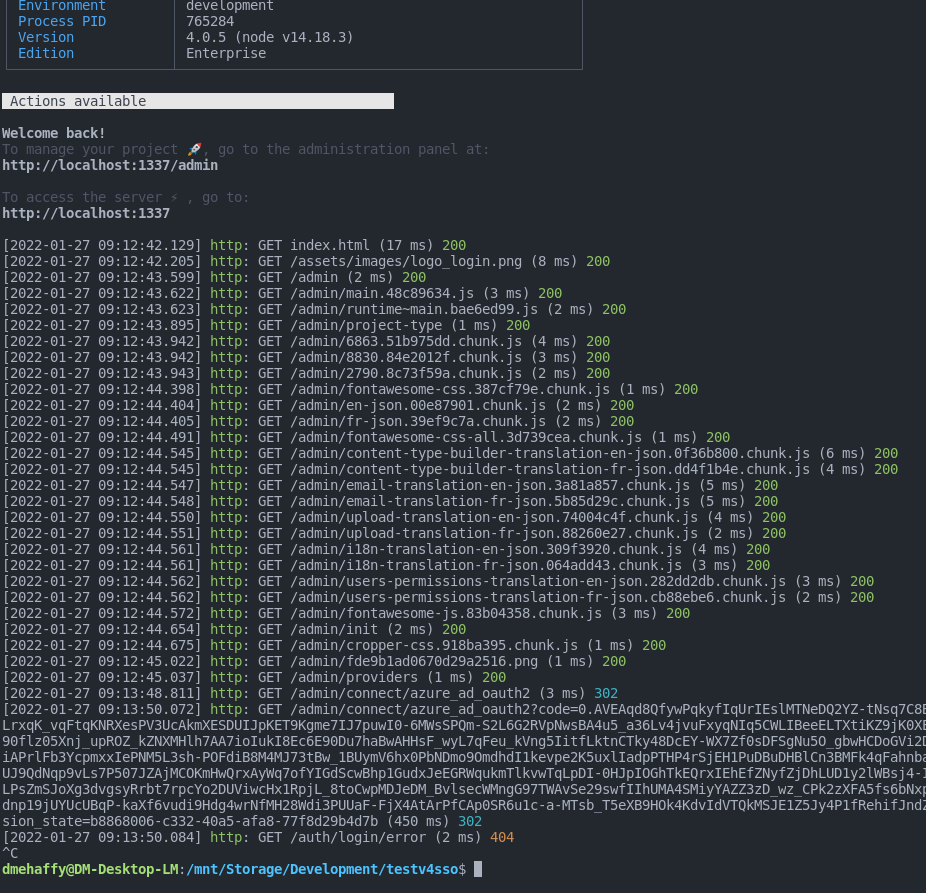Select the Enterprise edition value
This screenshot has width=926, height=893.
(226, 53)
